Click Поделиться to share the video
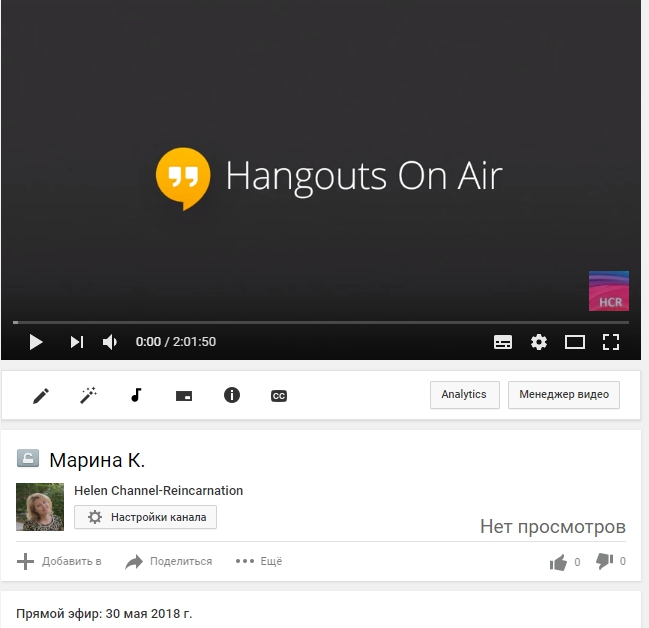Viewport: 649px width, 628px height. [169, 562]
